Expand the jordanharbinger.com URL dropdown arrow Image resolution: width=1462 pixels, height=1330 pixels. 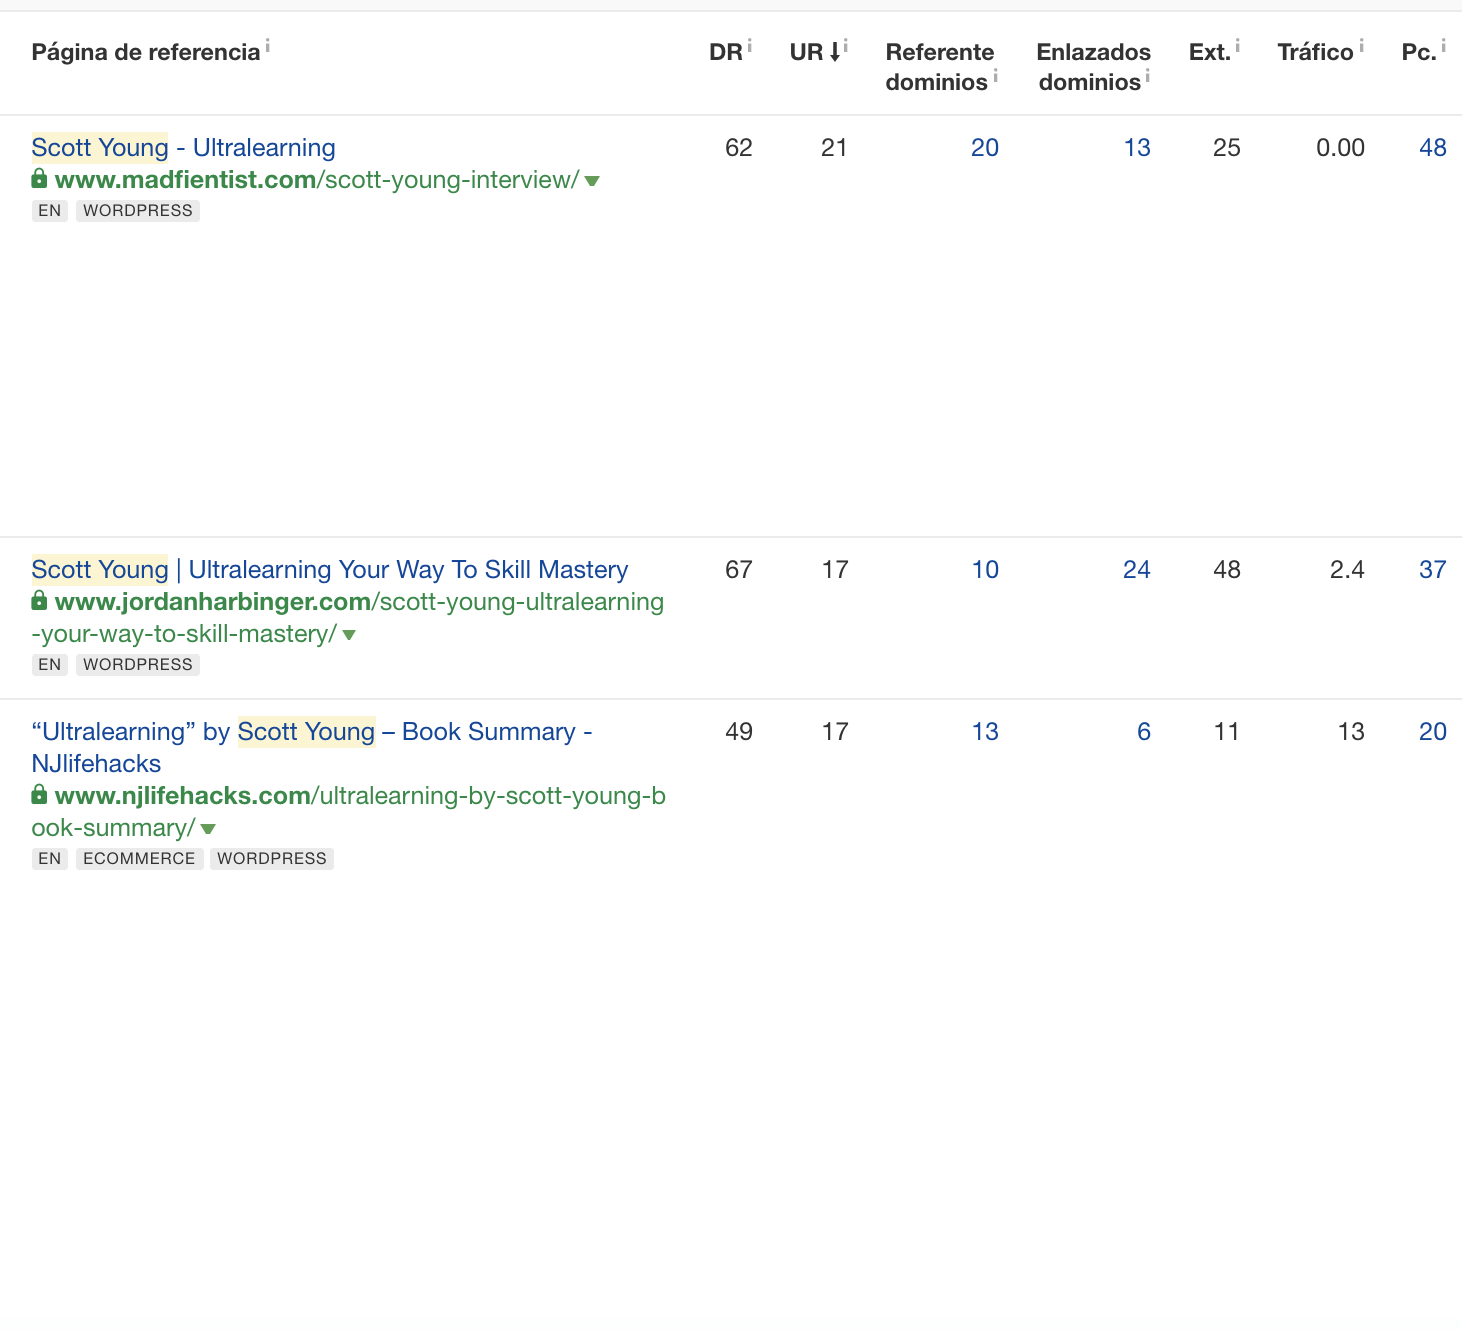349,635
